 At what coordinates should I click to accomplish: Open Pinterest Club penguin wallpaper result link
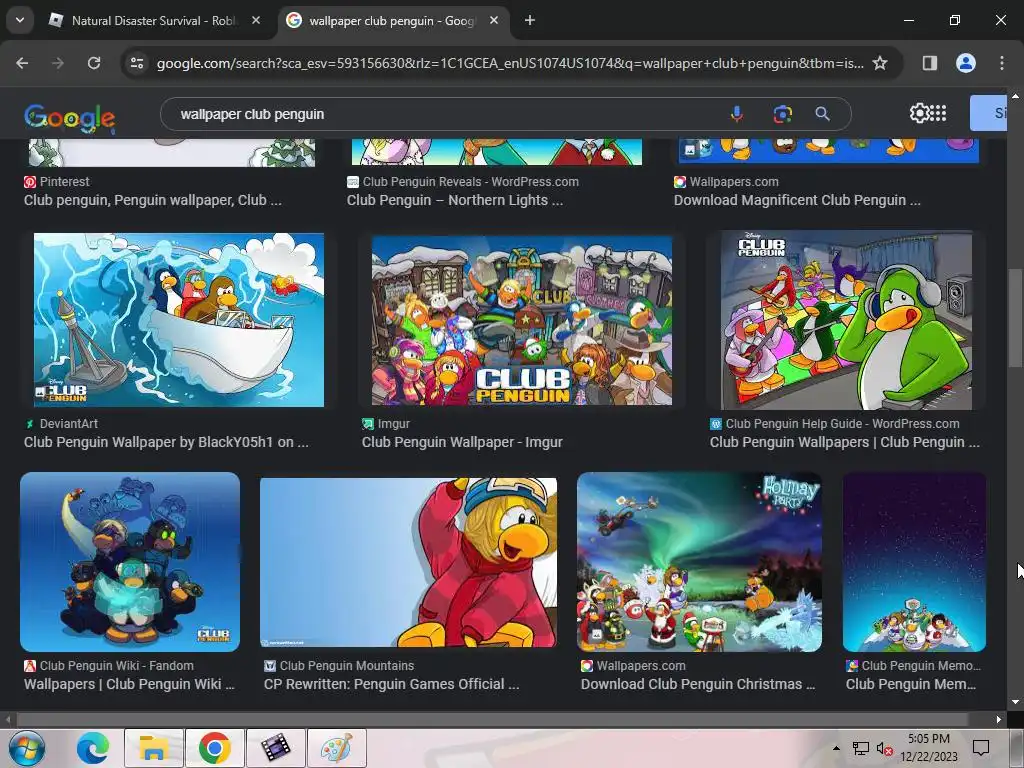[x=152, y=200]
